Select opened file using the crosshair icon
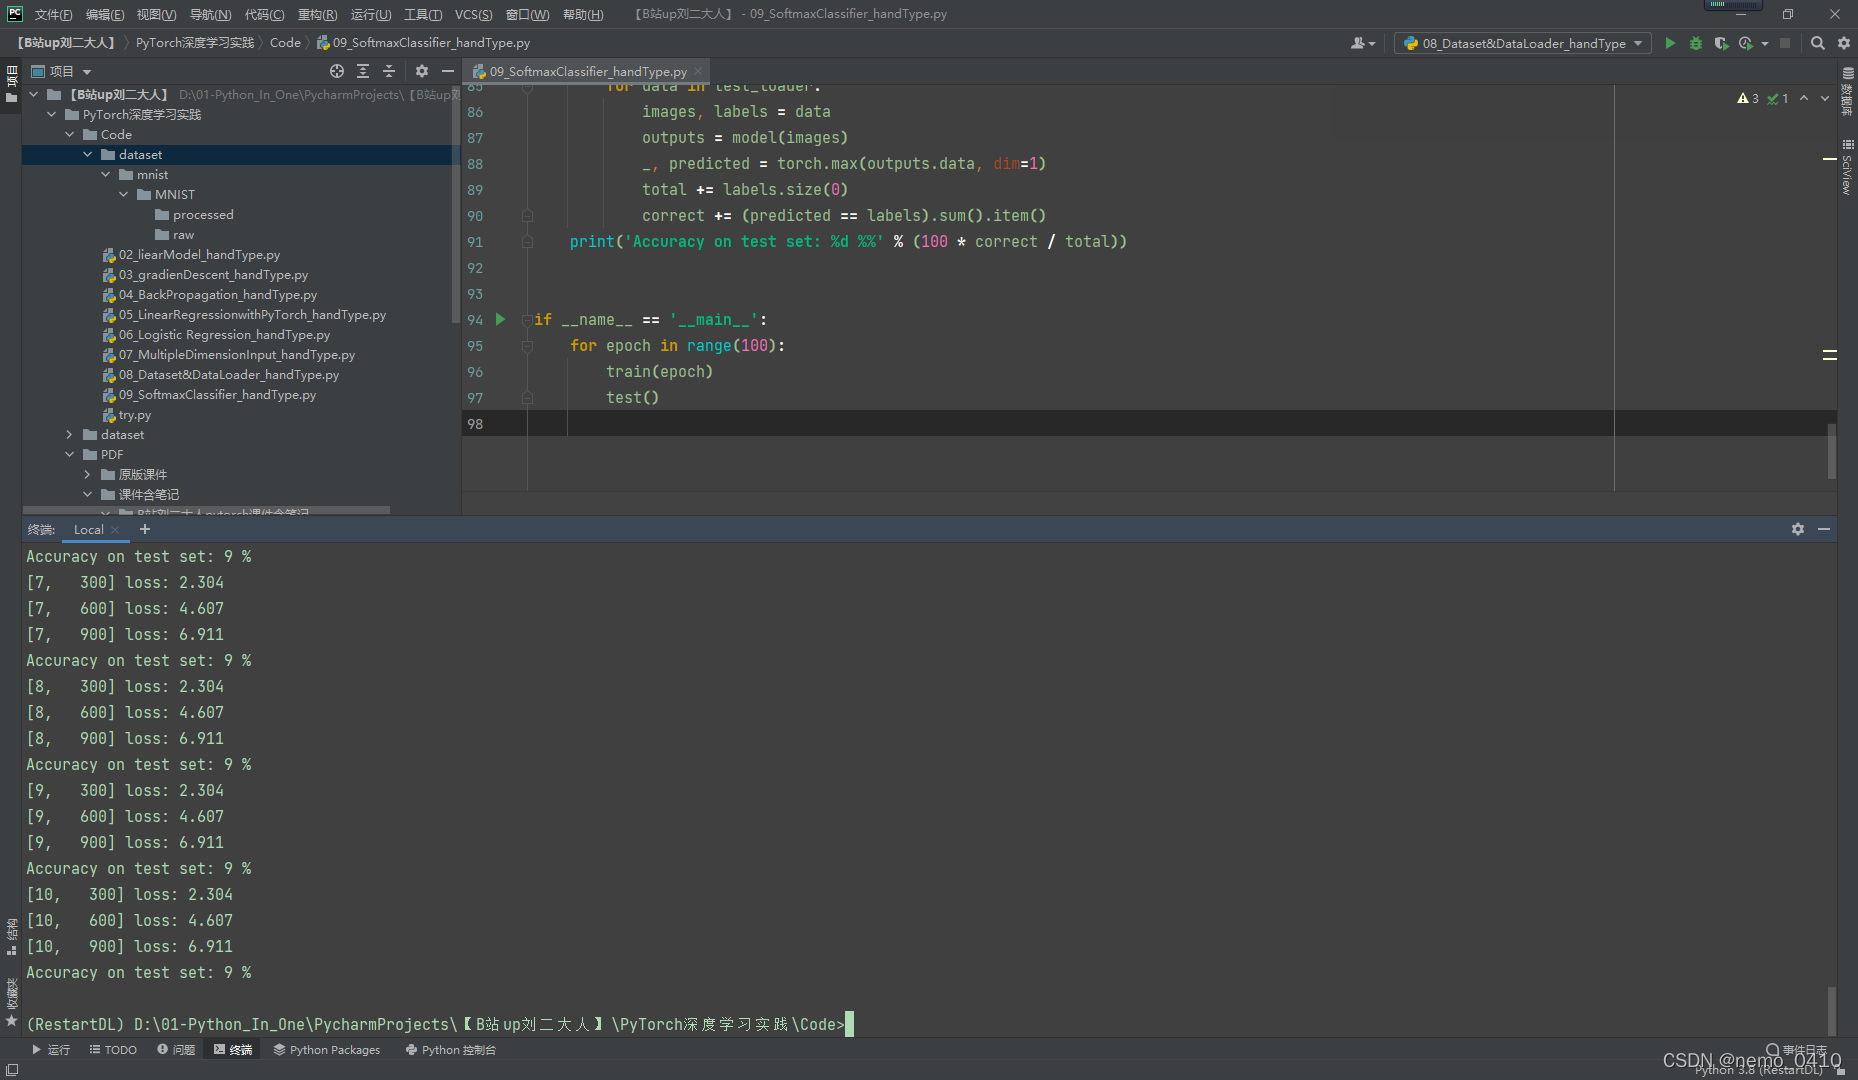Image resolution: width=1858 pixels, height=1080 pixels. point(336,71)
